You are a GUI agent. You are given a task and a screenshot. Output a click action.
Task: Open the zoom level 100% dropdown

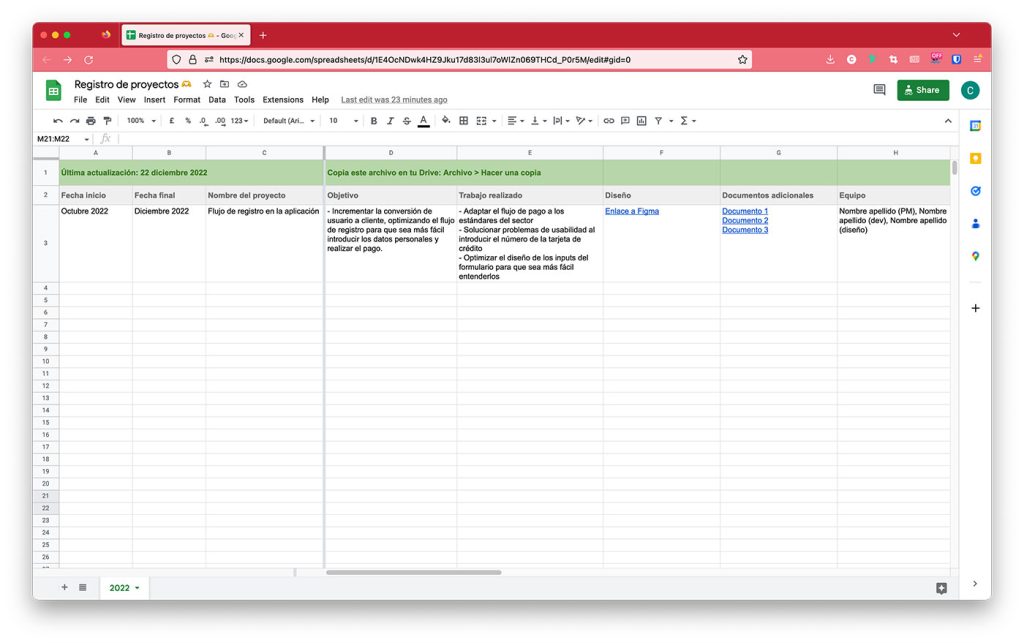[x=139, y=121]
